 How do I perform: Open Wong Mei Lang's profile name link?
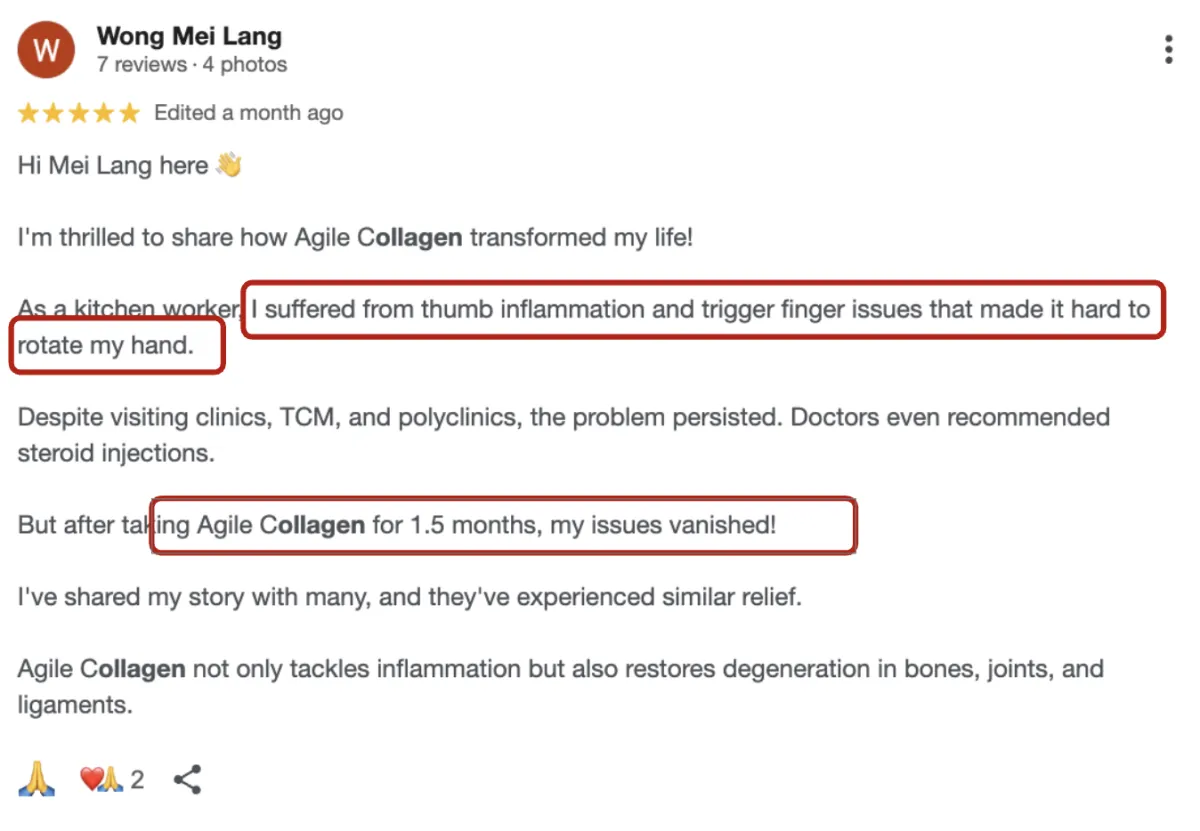point(189,37)
